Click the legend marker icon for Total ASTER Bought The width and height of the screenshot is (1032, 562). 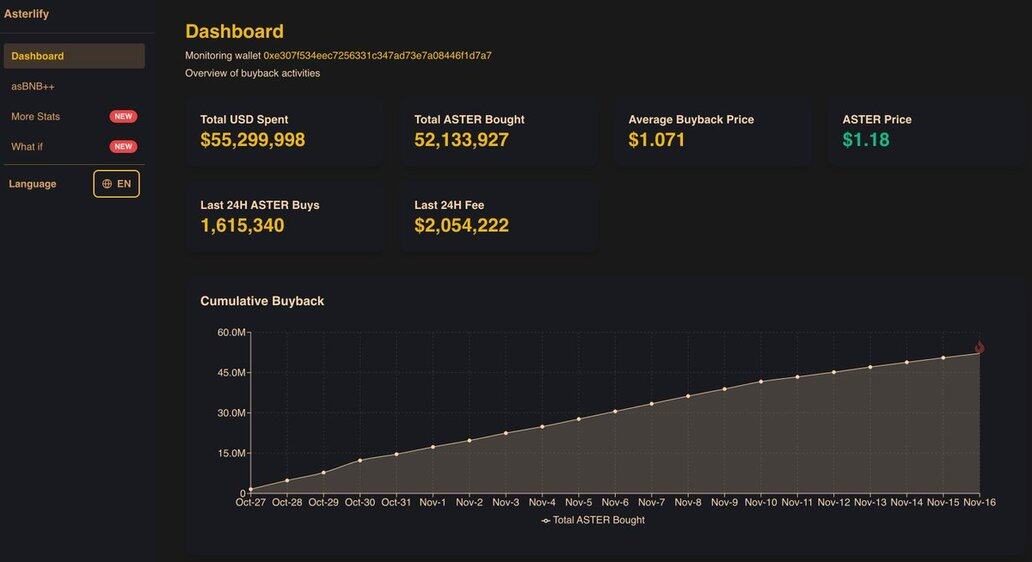[x=546, y=521]
